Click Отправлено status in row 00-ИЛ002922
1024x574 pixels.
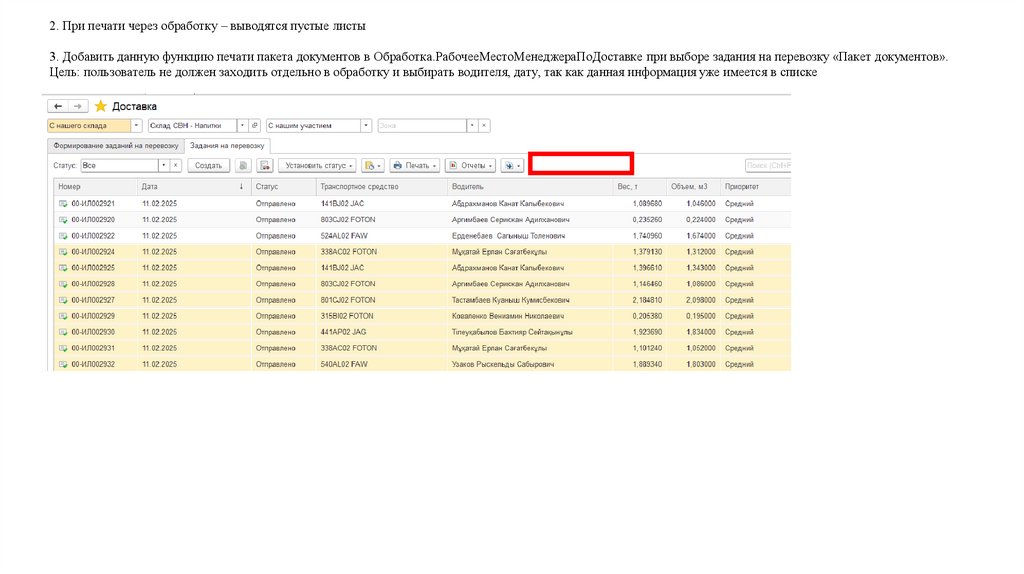[275, 236]
